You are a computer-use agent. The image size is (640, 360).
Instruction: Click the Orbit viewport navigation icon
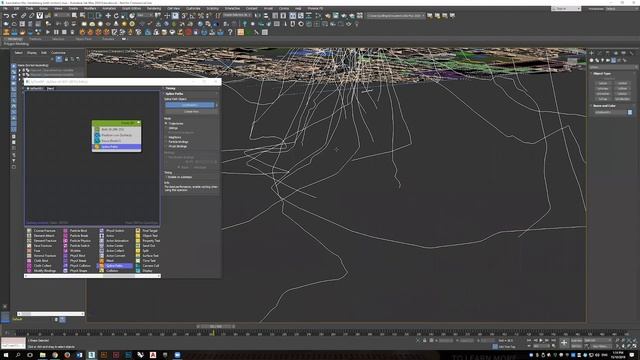[x=629, y=346]
